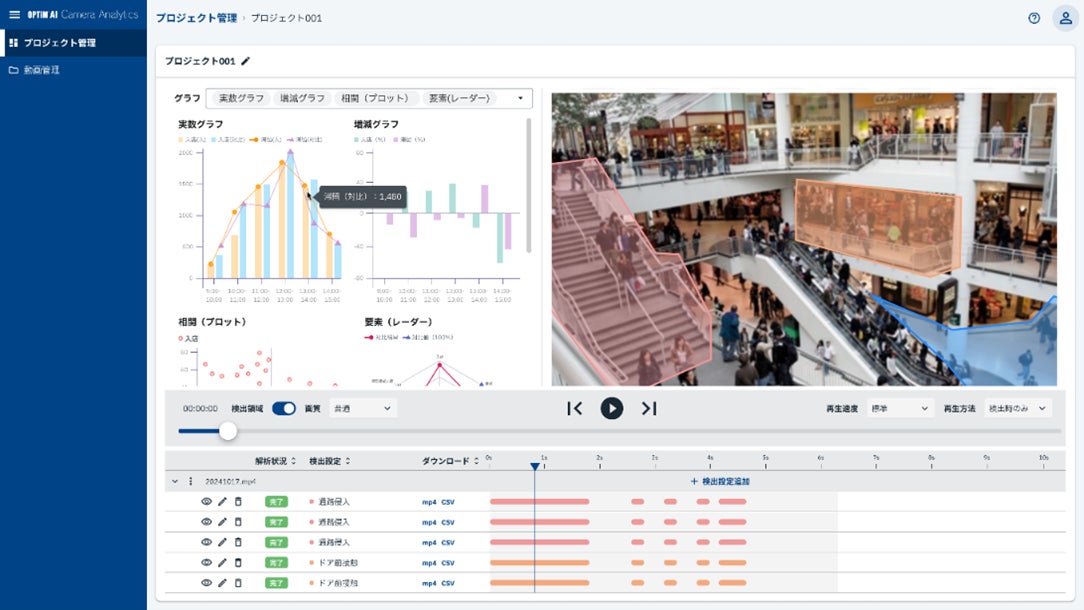The height and width of the screenshot is (610, 1084).
Task: Click the edit pencil in the last detection row
Action: tap(222, 582)
